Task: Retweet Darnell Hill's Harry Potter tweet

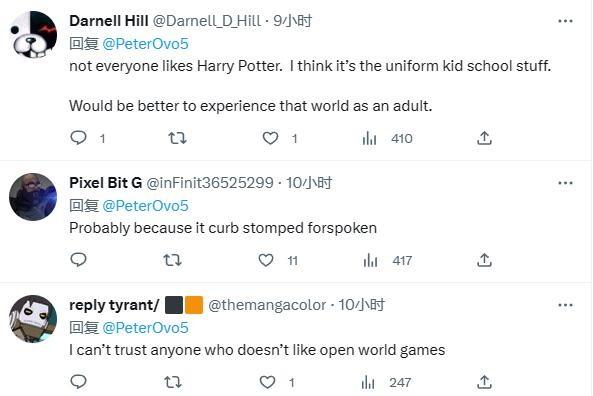Action: 177,138
